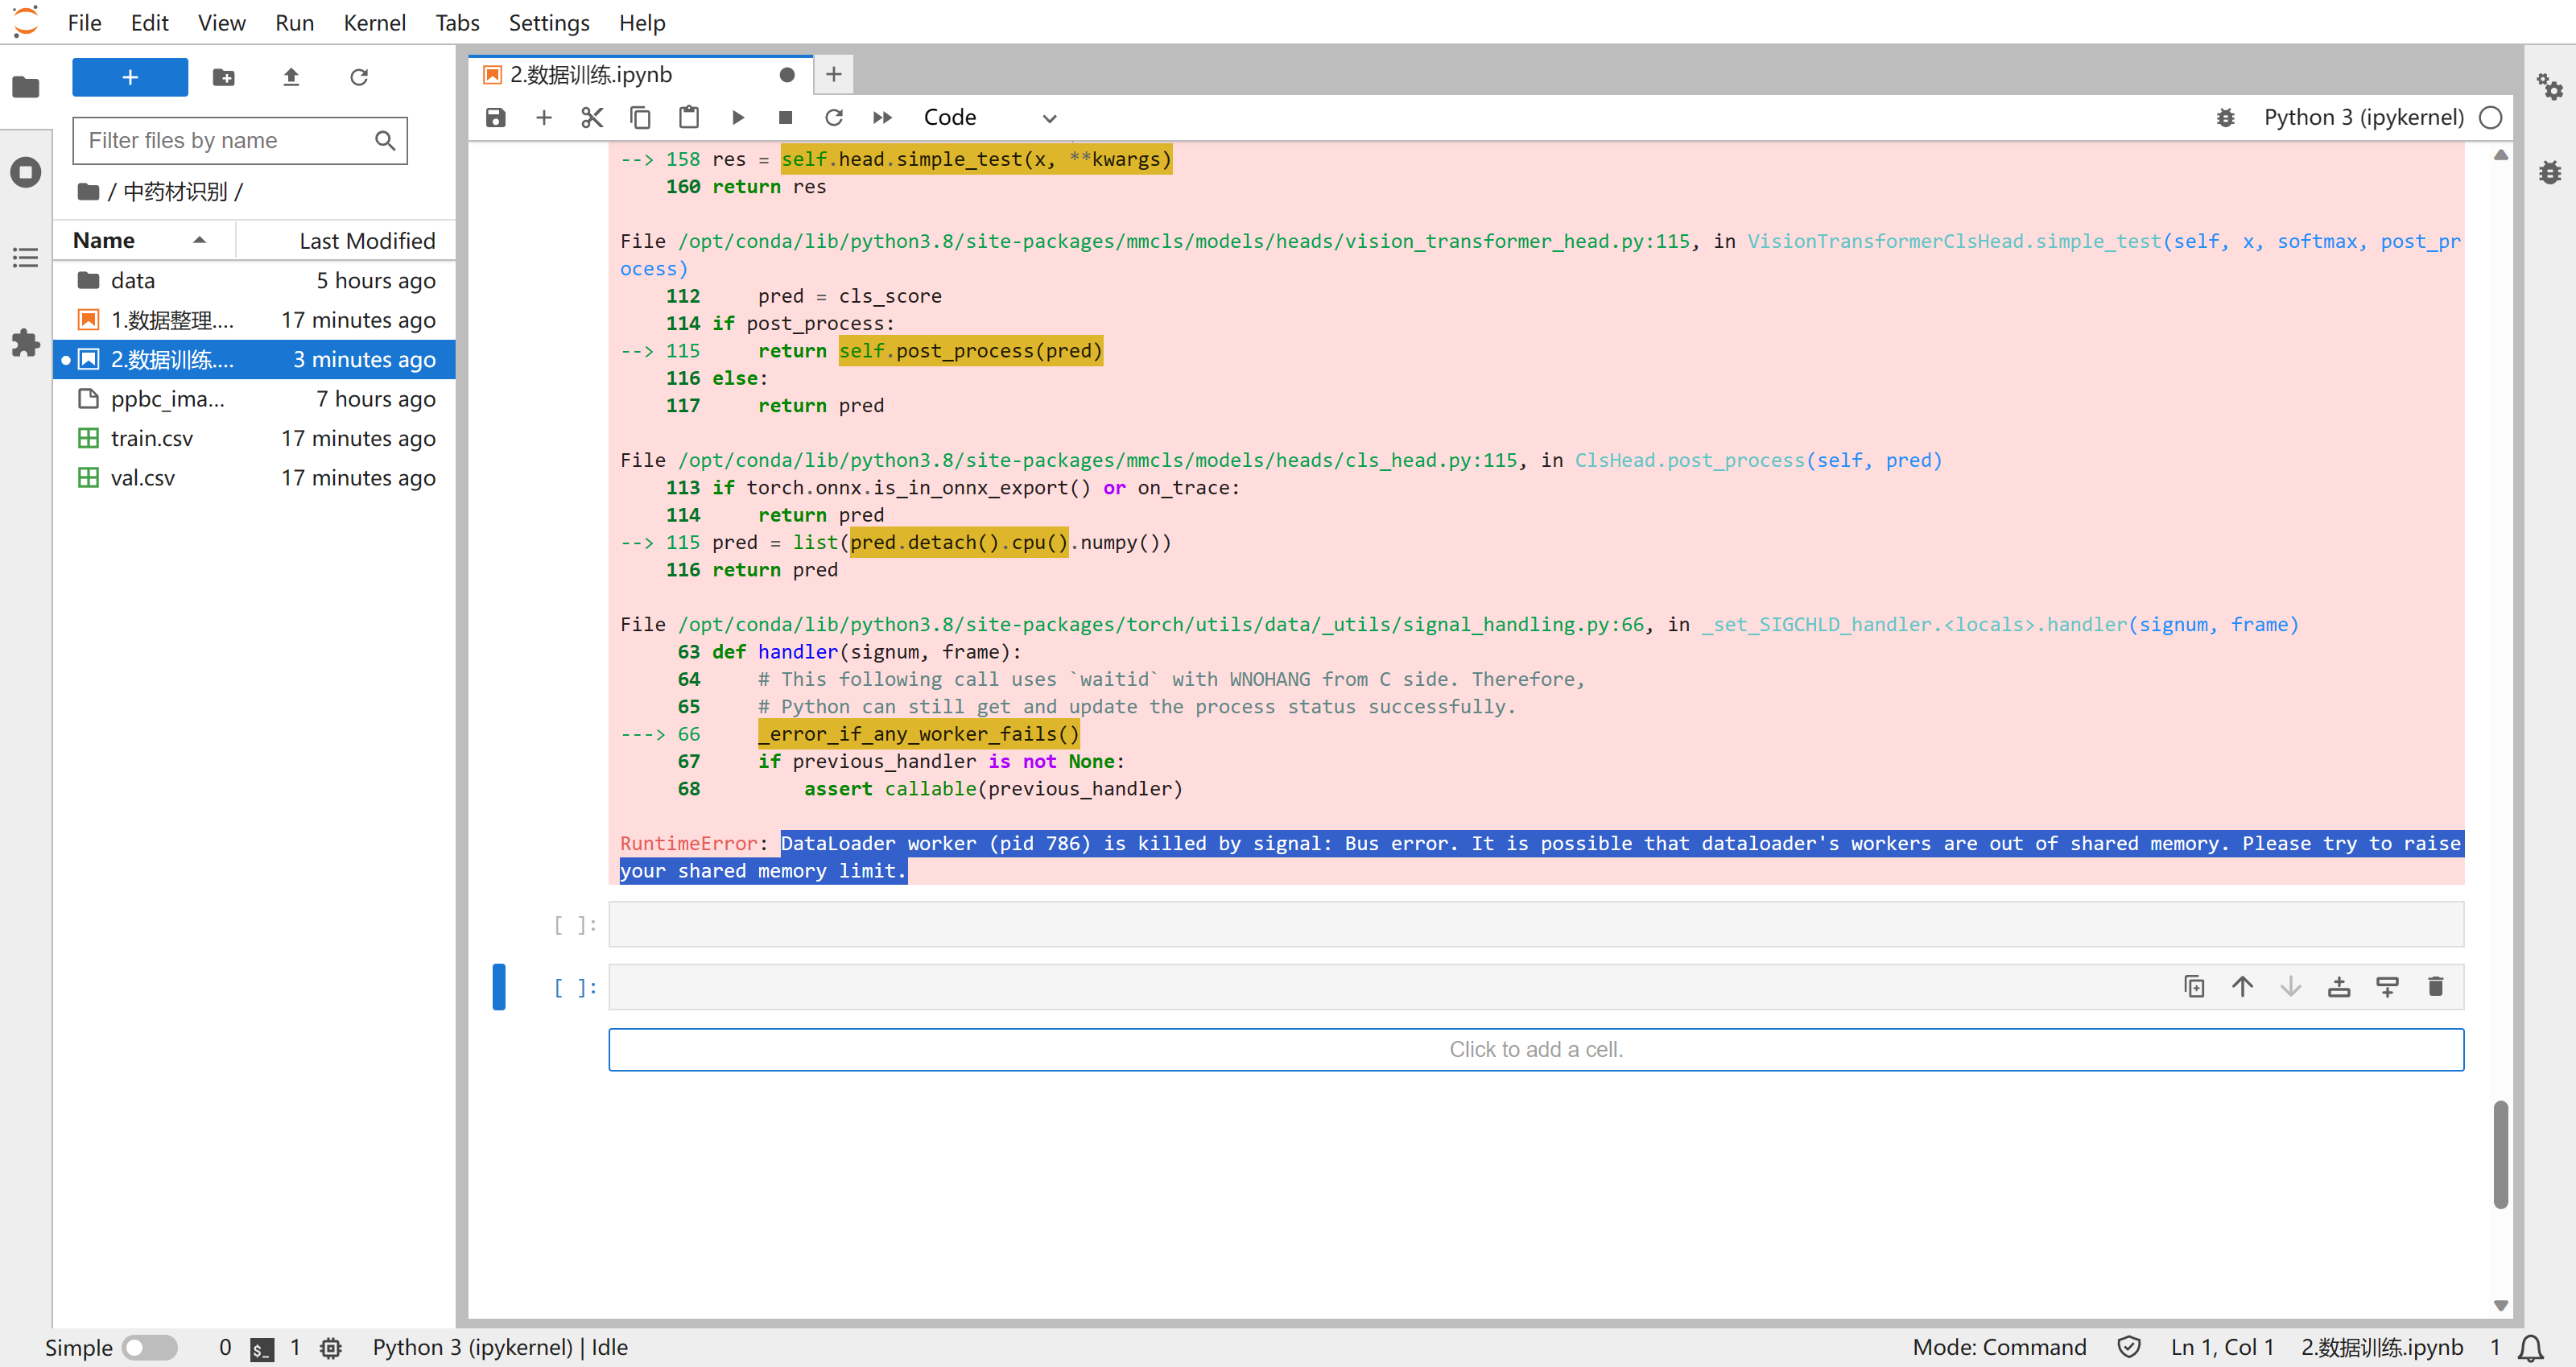Click the notebook trust shield icon
This screenshot has height=1367, width=2576.
[x=2129, y=1347]
